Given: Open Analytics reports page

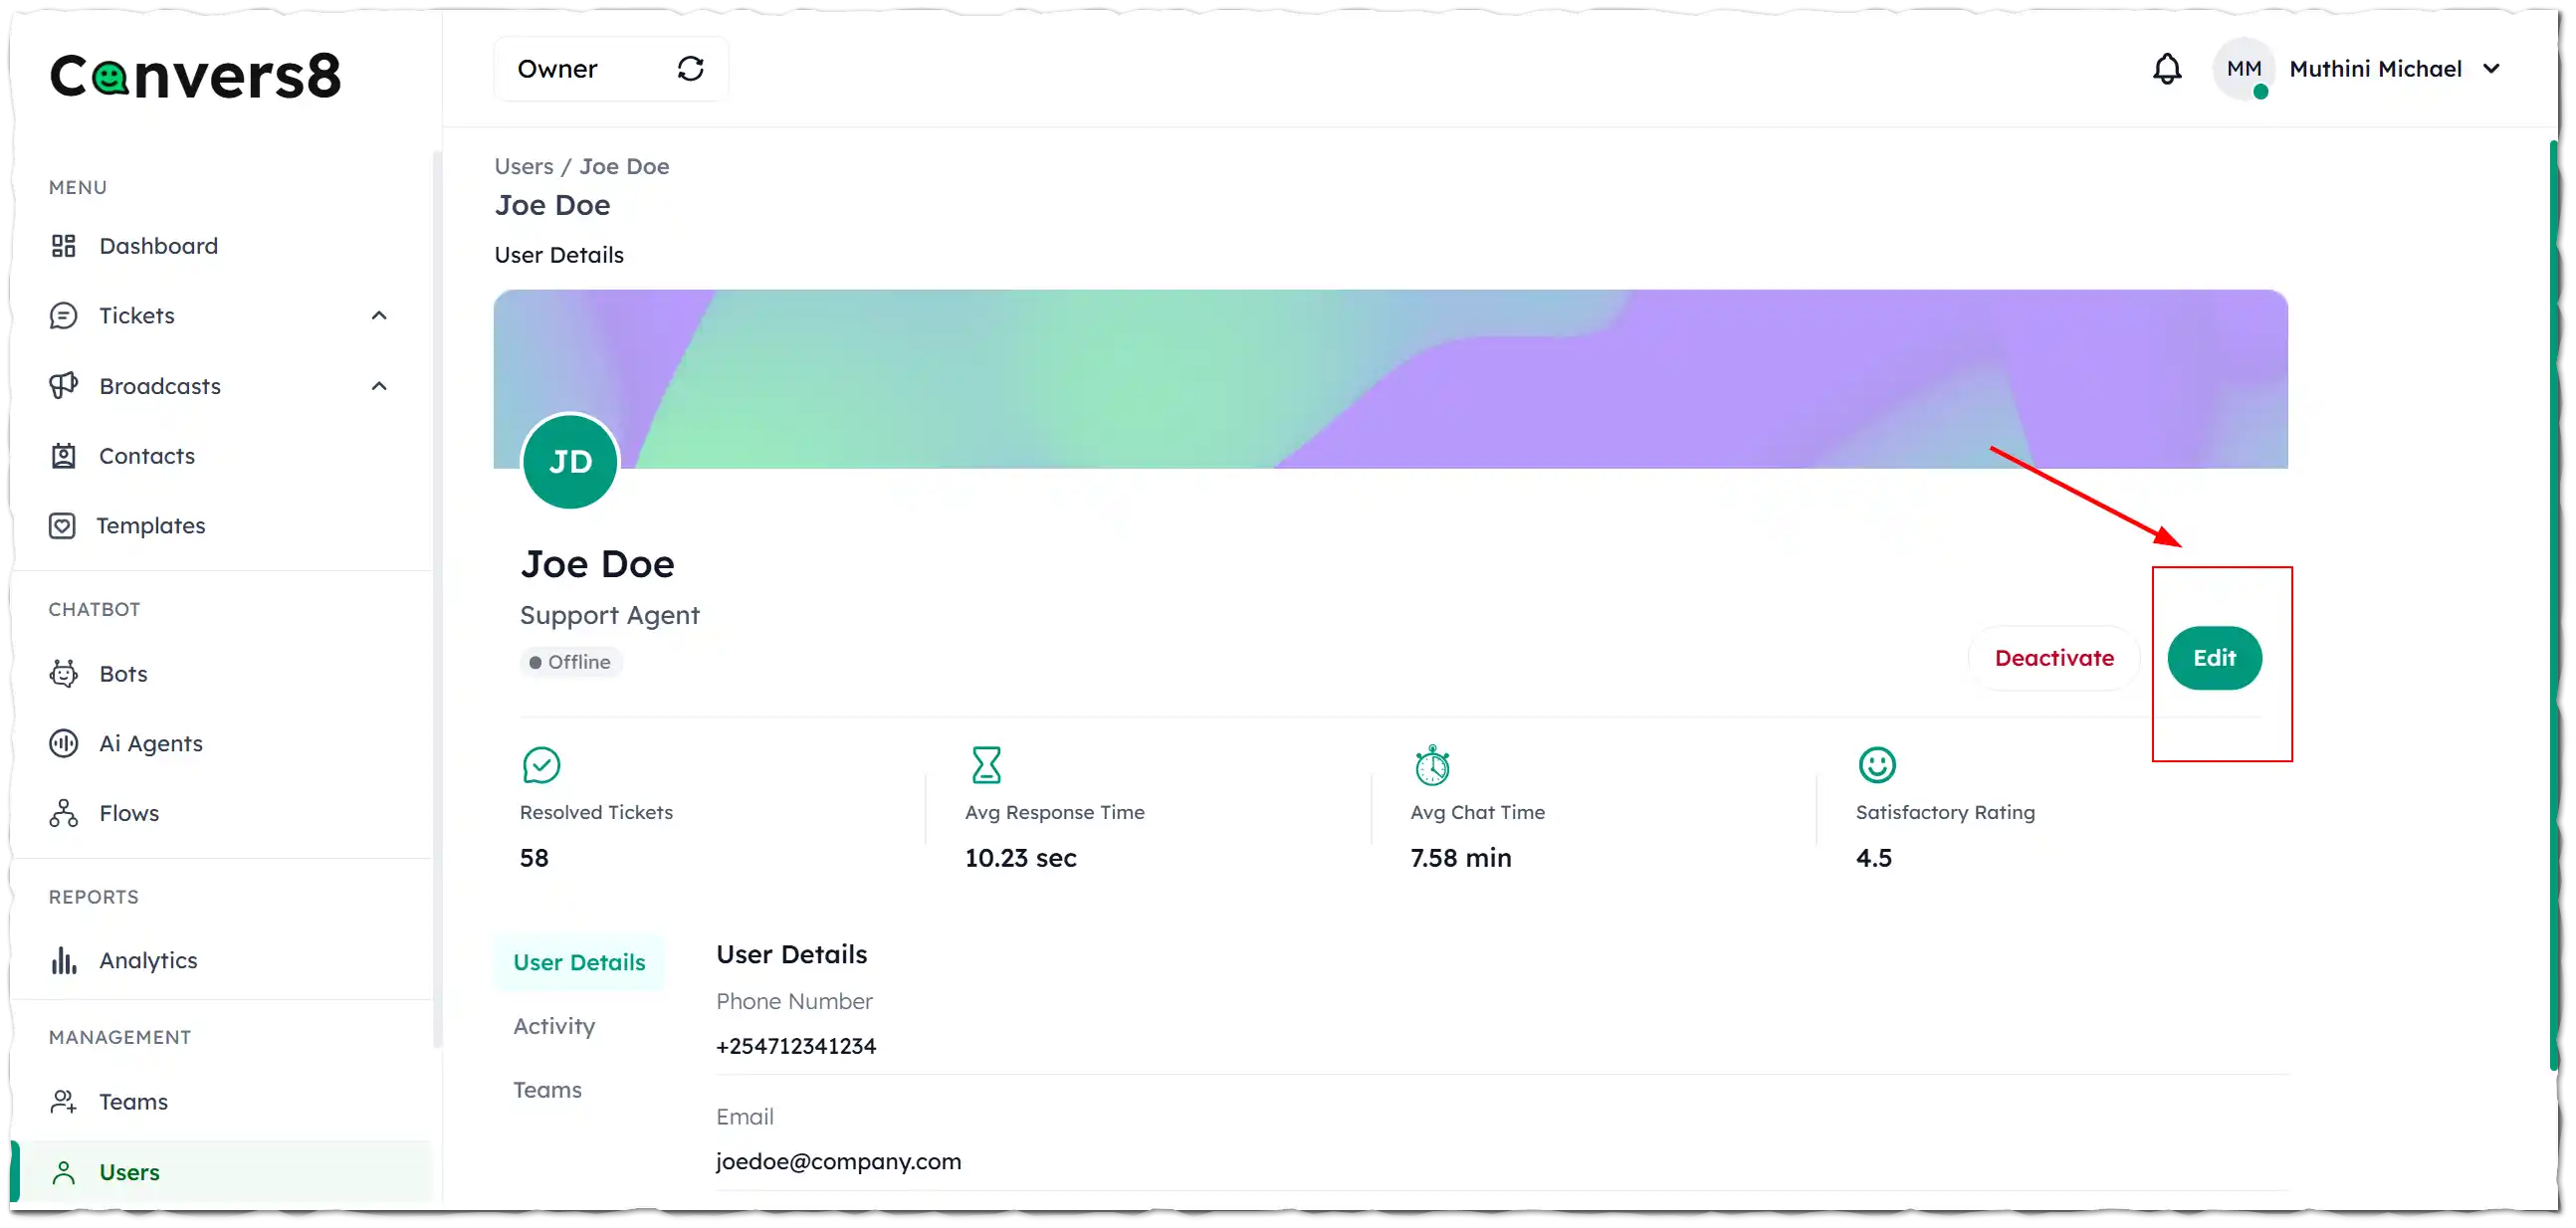Looking at the screenshot, I should coord(148,961).
